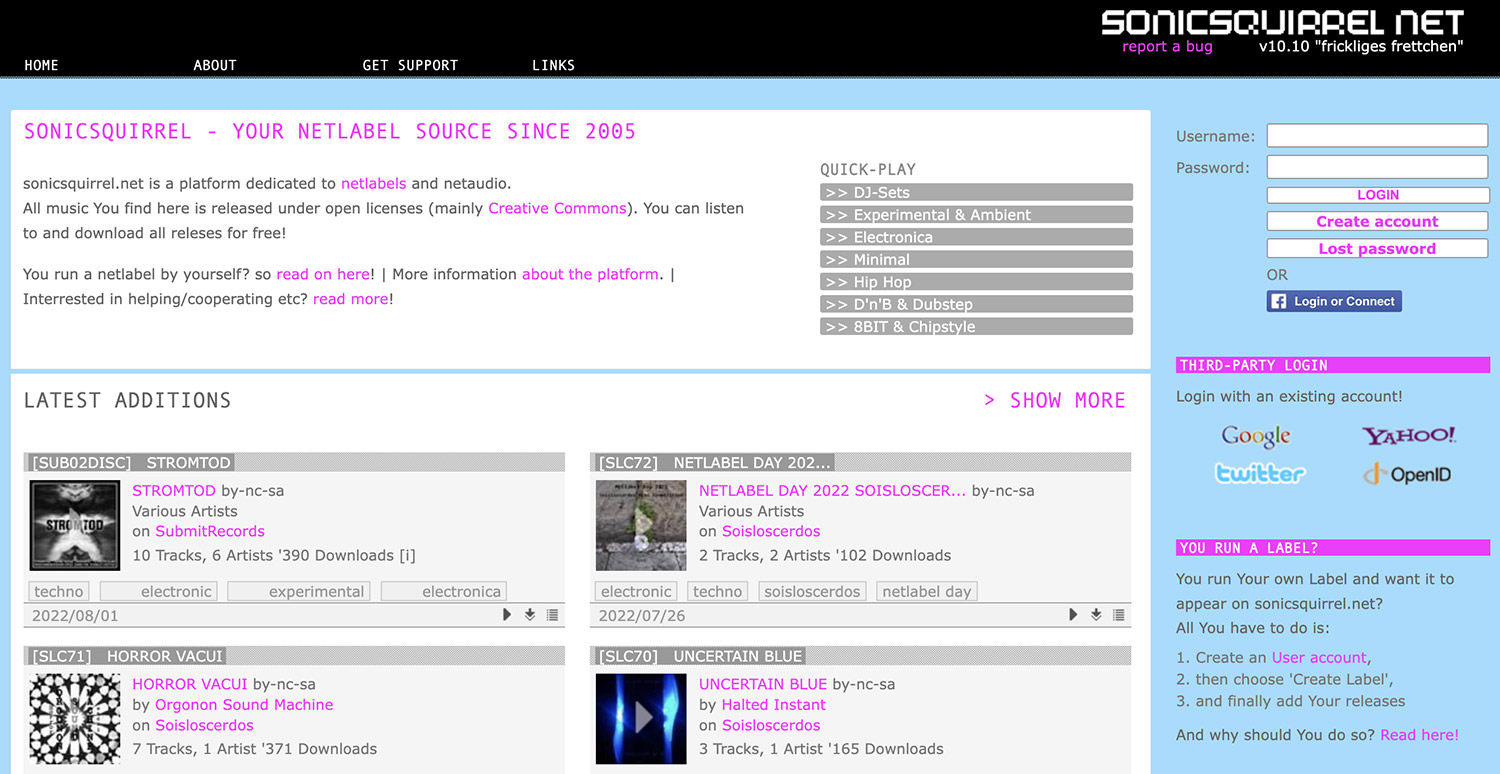Show tracklist icon for Netlabel Day 2022
Image resolution: width=1500 pixels, height=774 pixels.
tap(1119, 615)
